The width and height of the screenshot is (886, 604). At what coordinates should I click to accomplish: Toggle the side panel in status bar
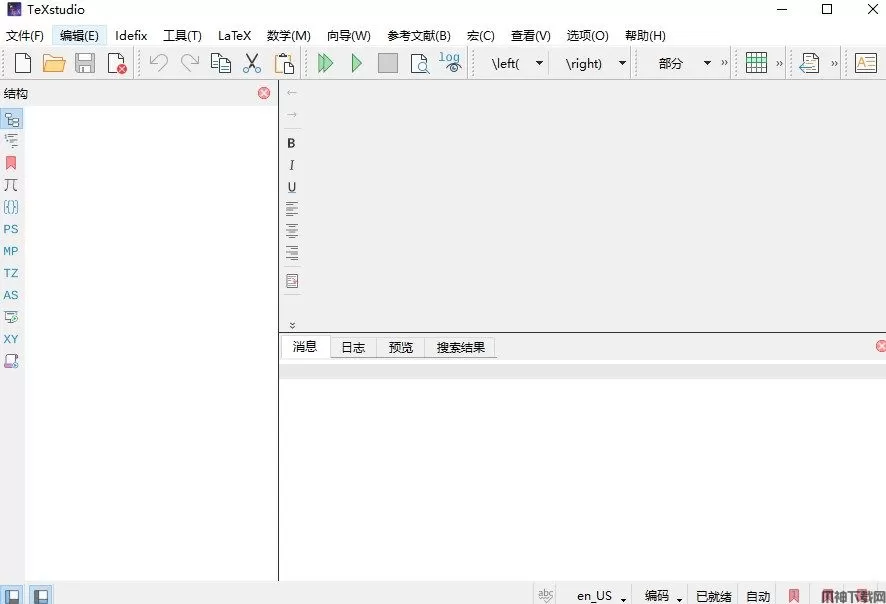13,595
